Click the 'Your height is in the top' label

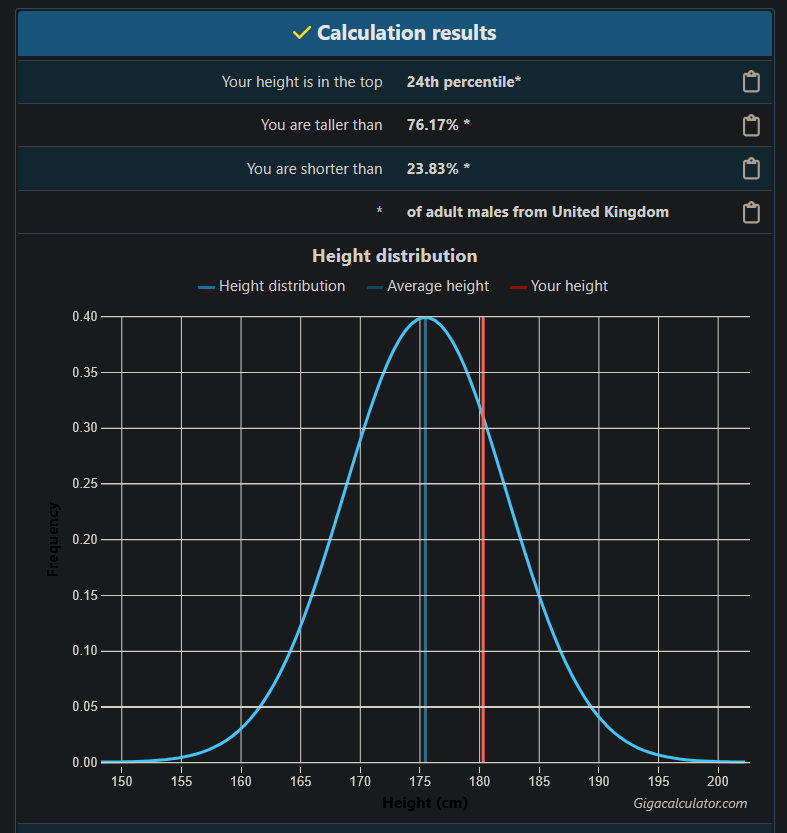tap(302, 82)
